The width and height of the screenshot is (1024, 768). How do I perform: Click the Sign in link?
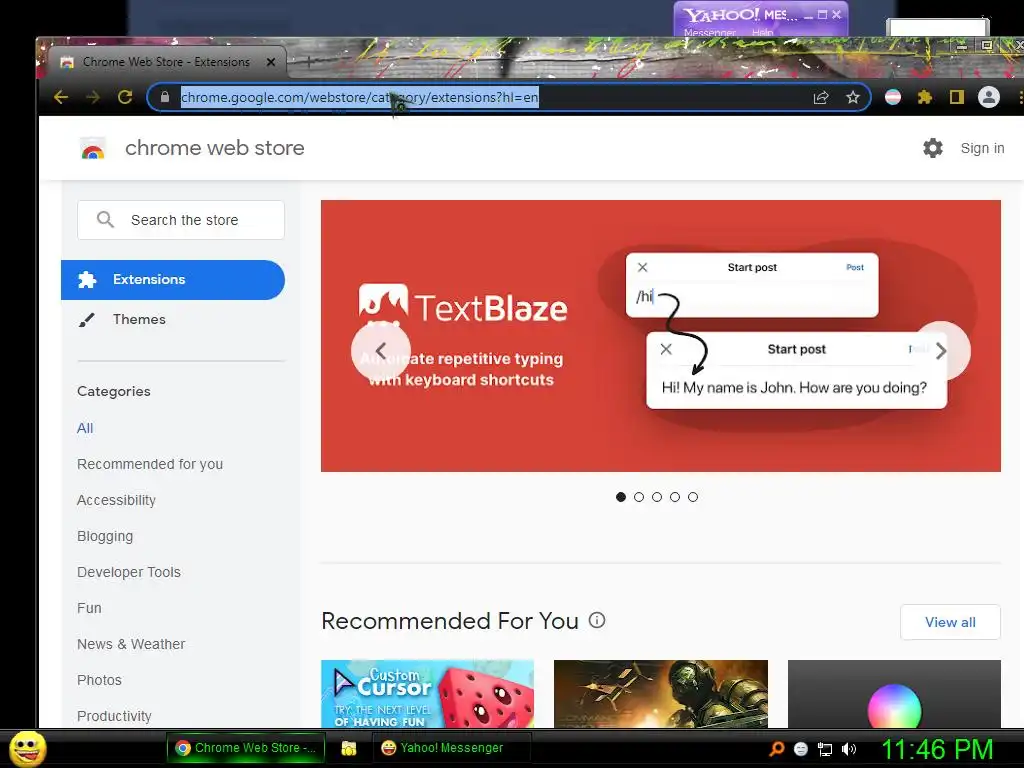point(982,148)
